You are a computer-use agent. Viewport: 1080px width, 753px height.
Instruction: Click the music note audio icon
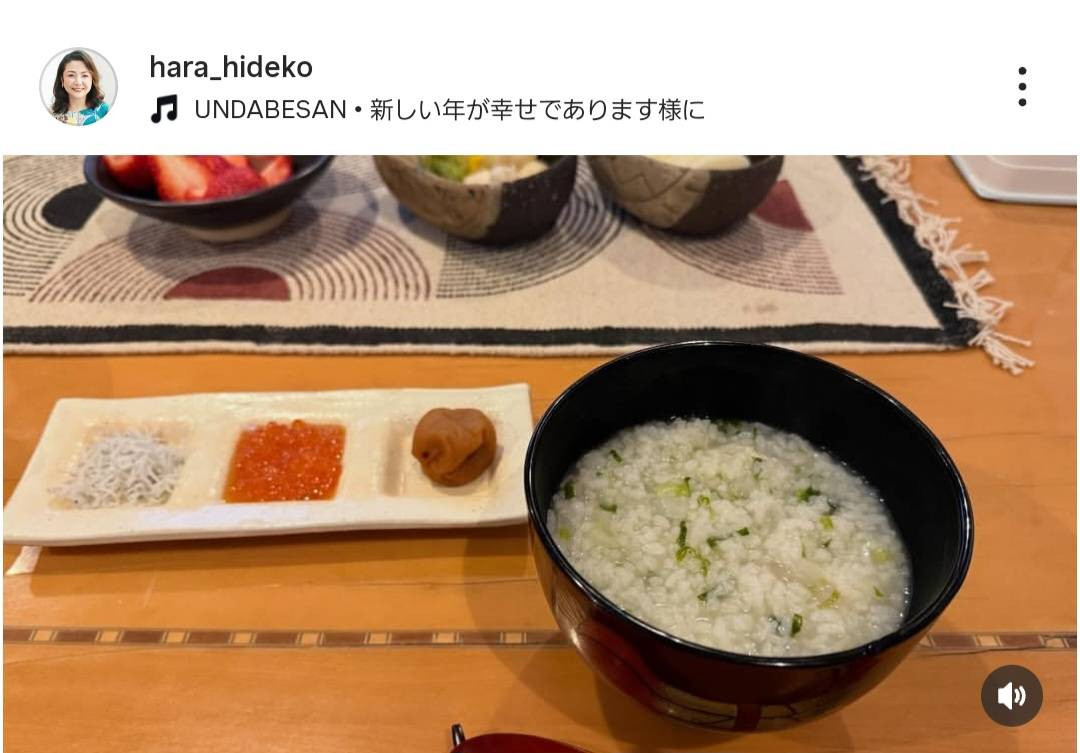point(164,109)
